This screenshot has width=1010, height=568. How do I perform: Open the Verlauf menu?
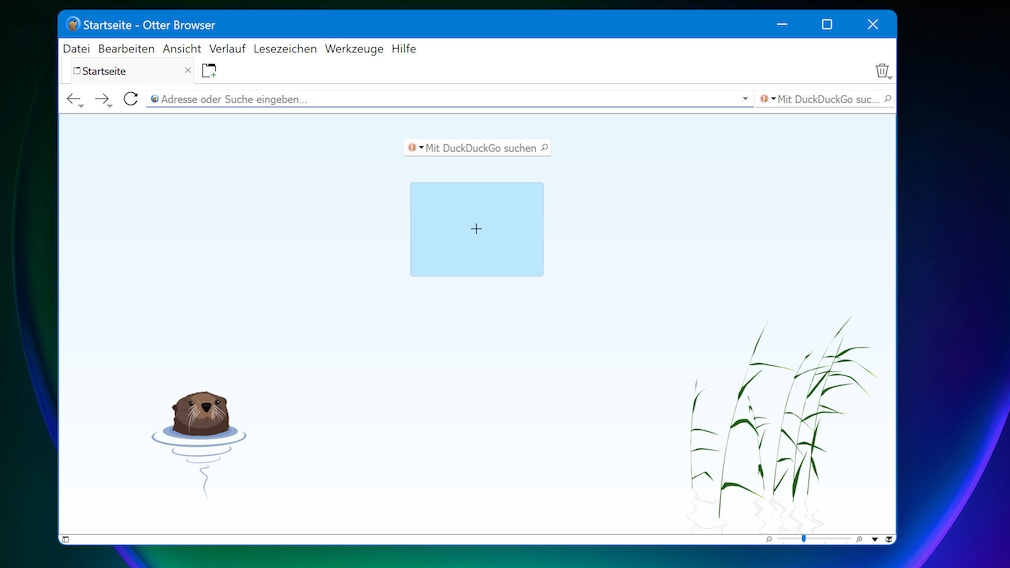(227, 49)
